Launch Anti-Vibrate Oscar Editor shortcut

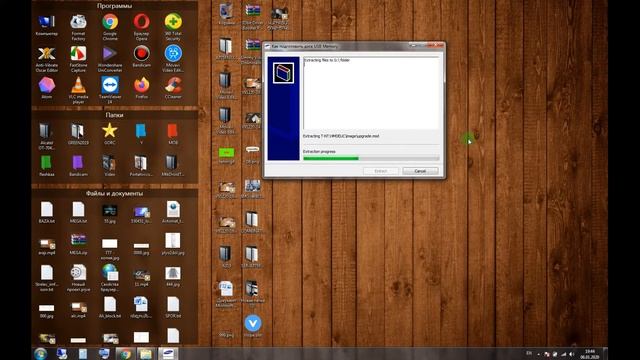(47, 59)
